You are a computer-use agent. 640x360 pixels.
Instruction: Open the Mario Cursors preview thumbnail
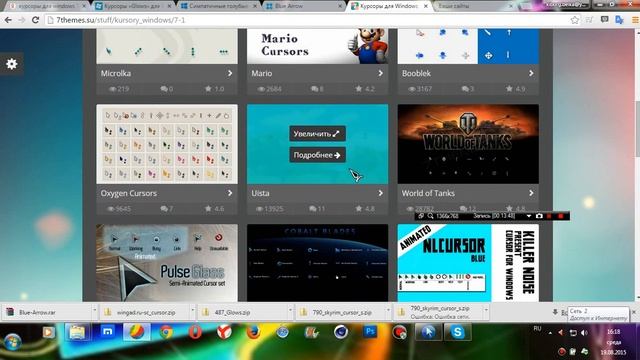318,46
